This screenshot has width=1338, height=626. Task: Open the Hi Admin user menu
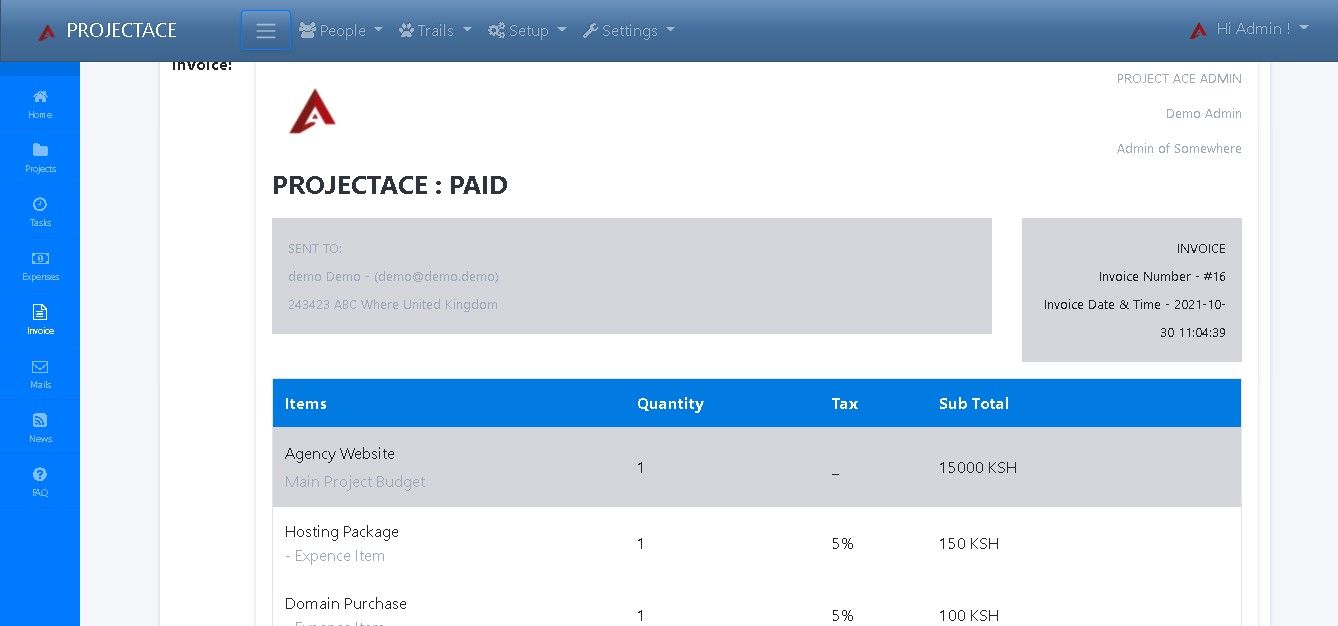1249,30
